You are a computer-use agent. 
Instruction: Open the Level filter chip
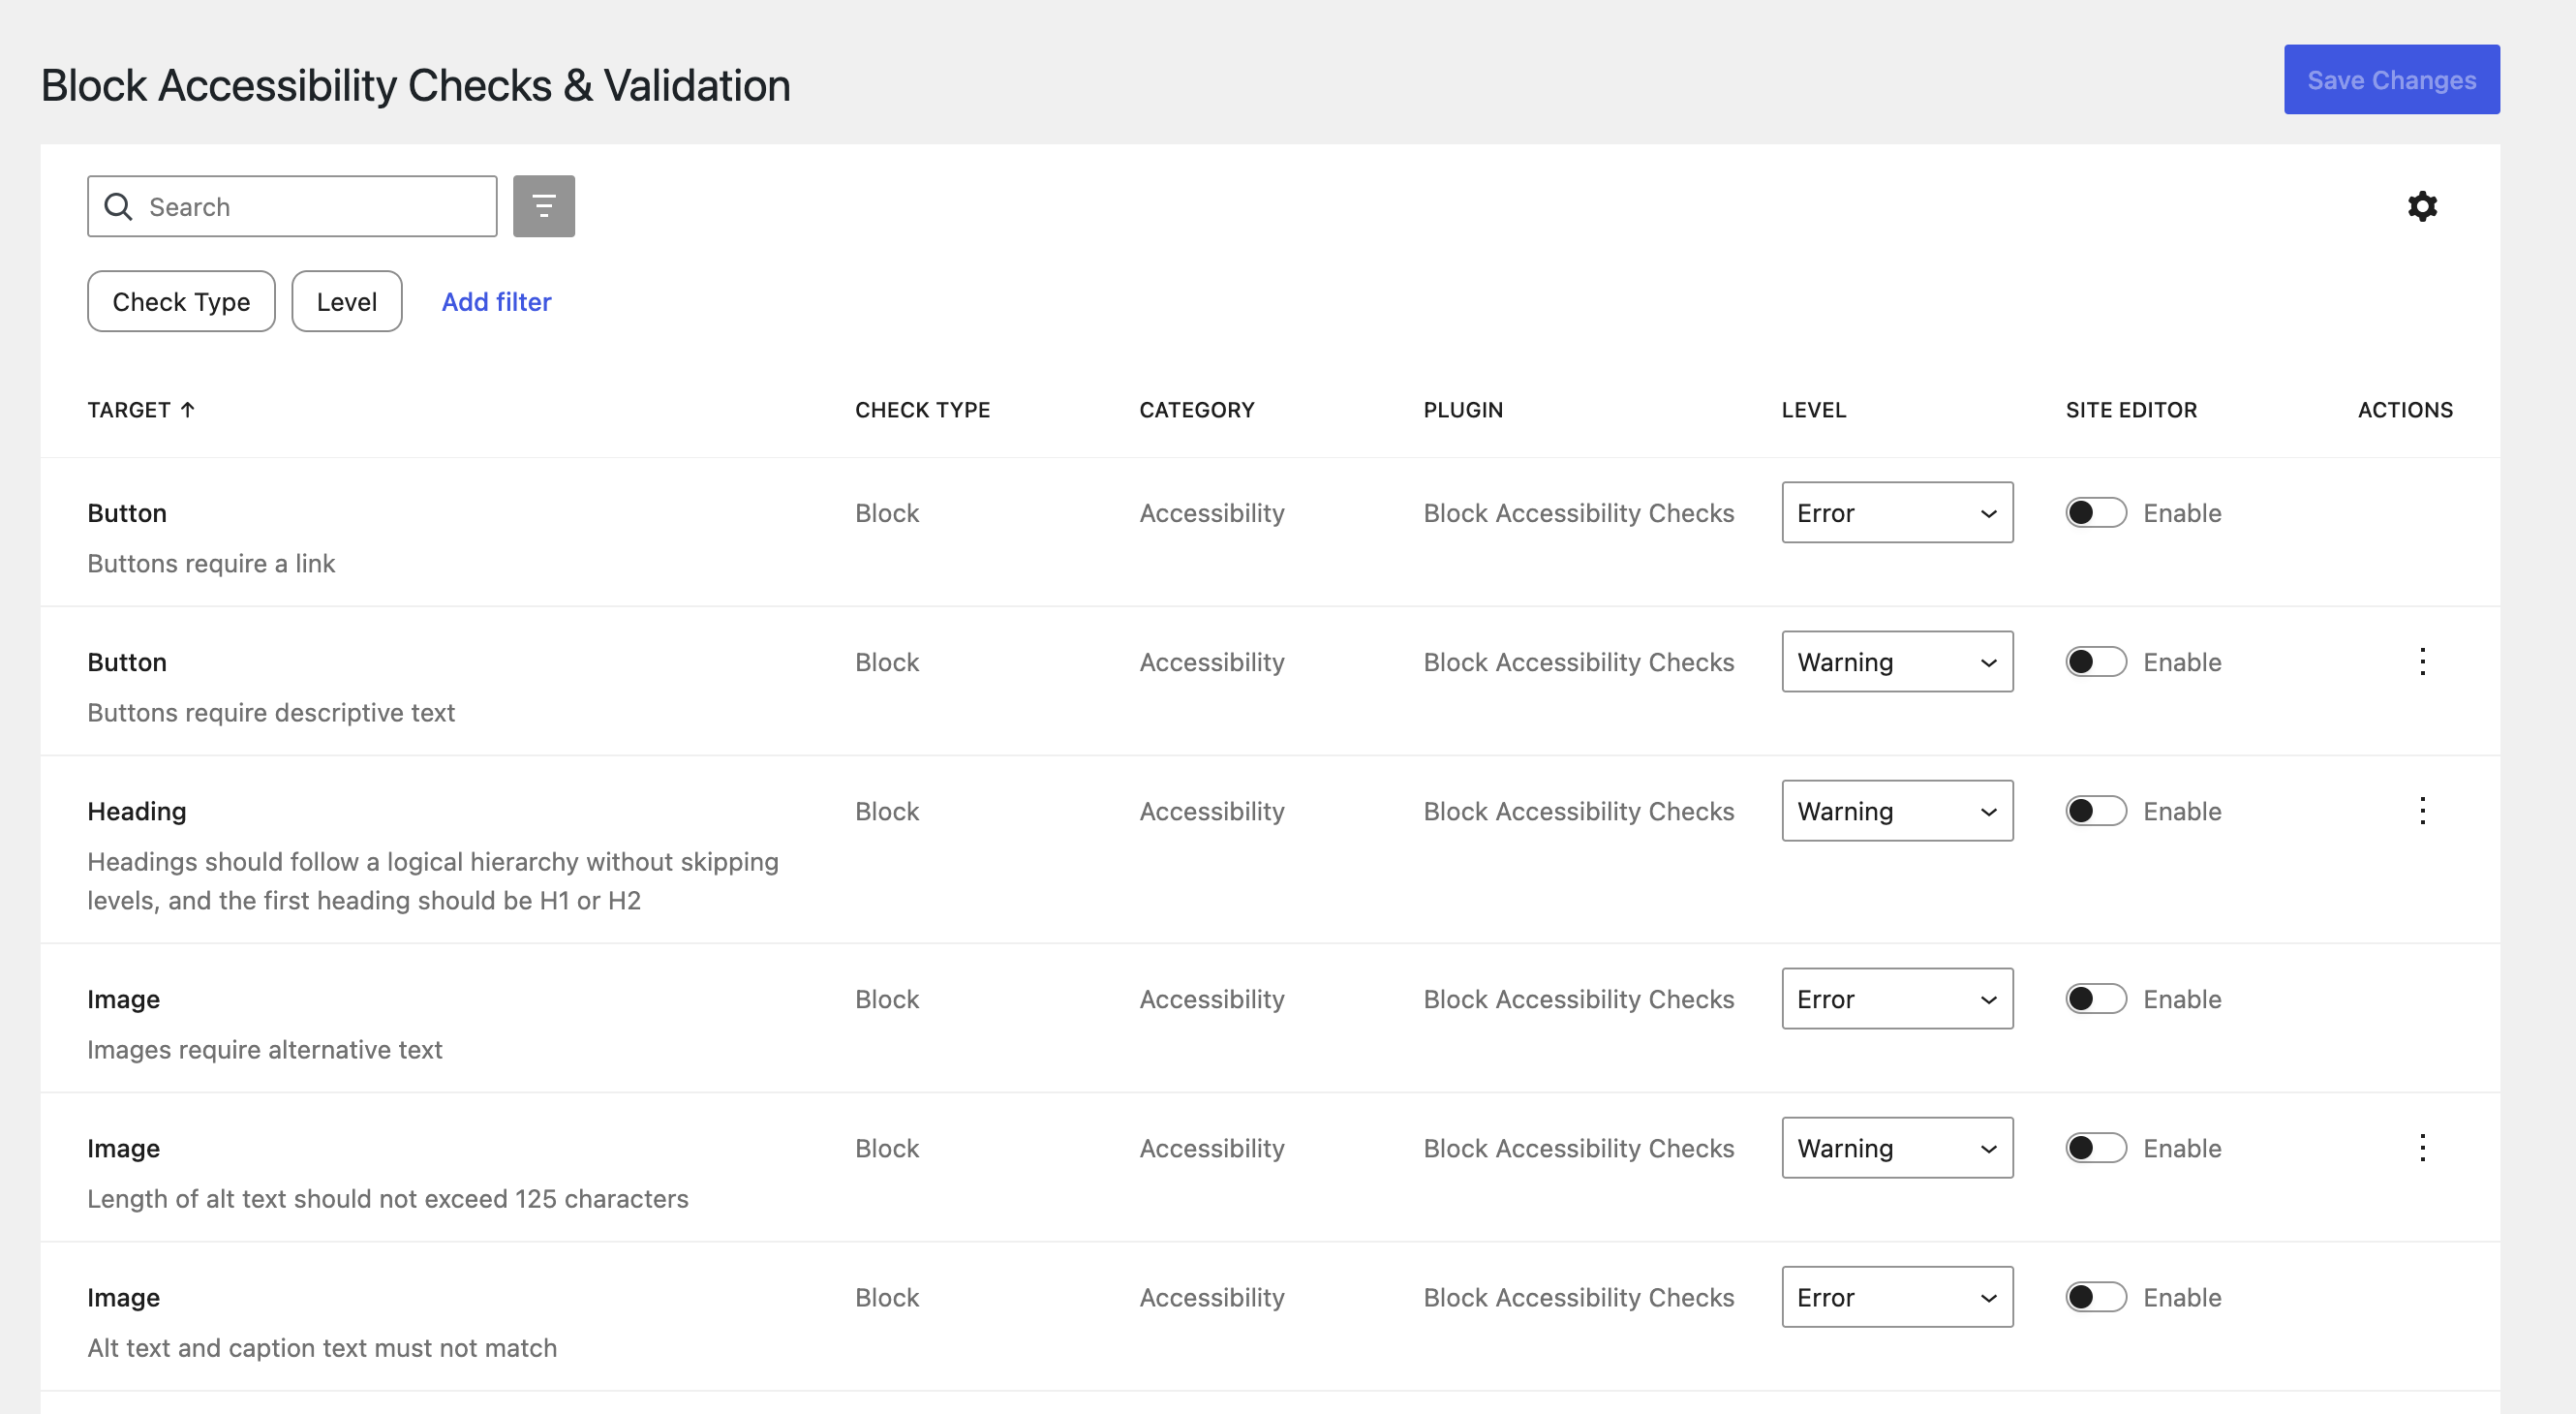(346, 301)
